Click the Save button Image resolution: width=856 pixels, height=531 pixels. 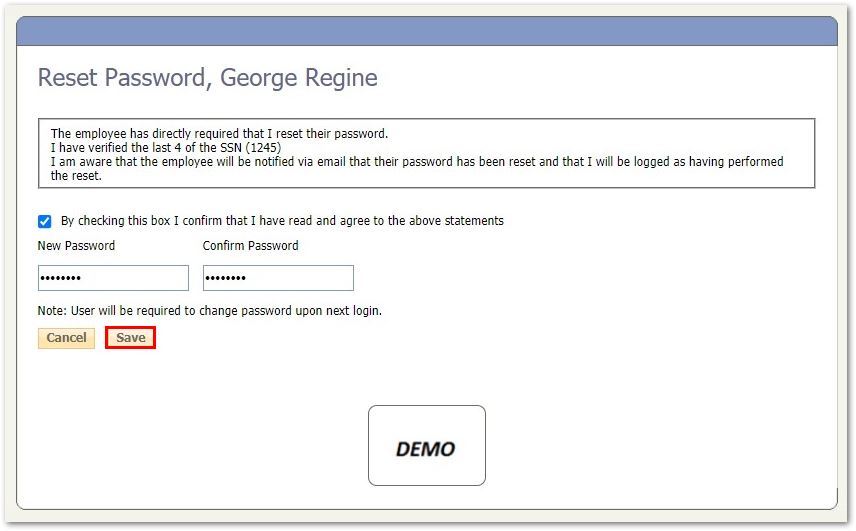point(130,338)
